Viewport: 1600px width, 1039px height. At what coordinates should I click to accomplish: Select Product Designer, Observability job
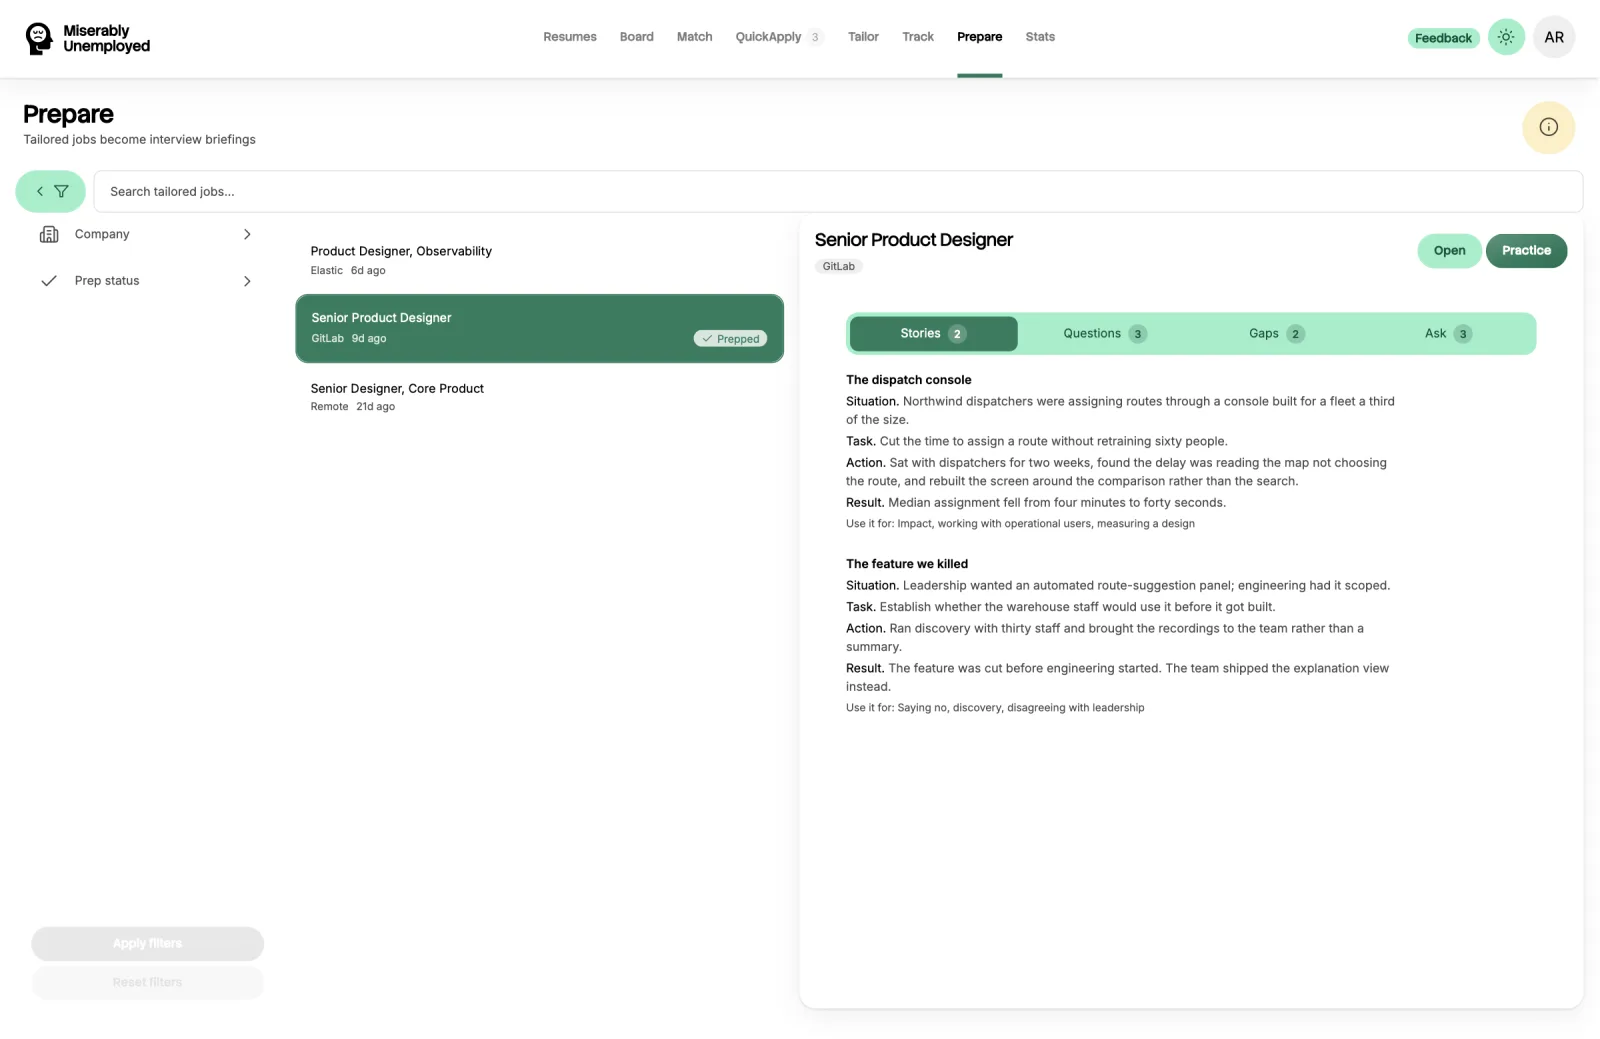tap(539, 260)
